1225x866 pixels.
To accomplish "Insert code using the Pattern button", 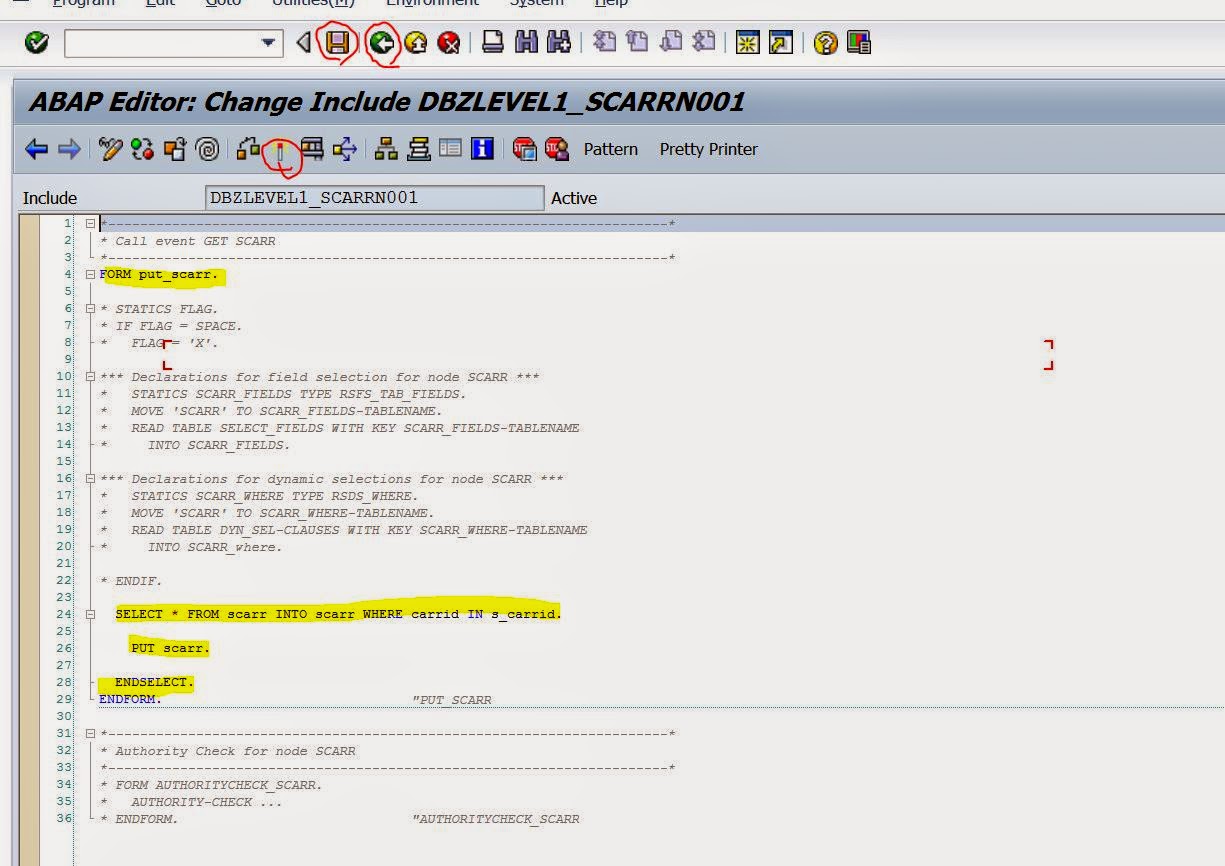I will pyautogui.click(x=610, y=149).
